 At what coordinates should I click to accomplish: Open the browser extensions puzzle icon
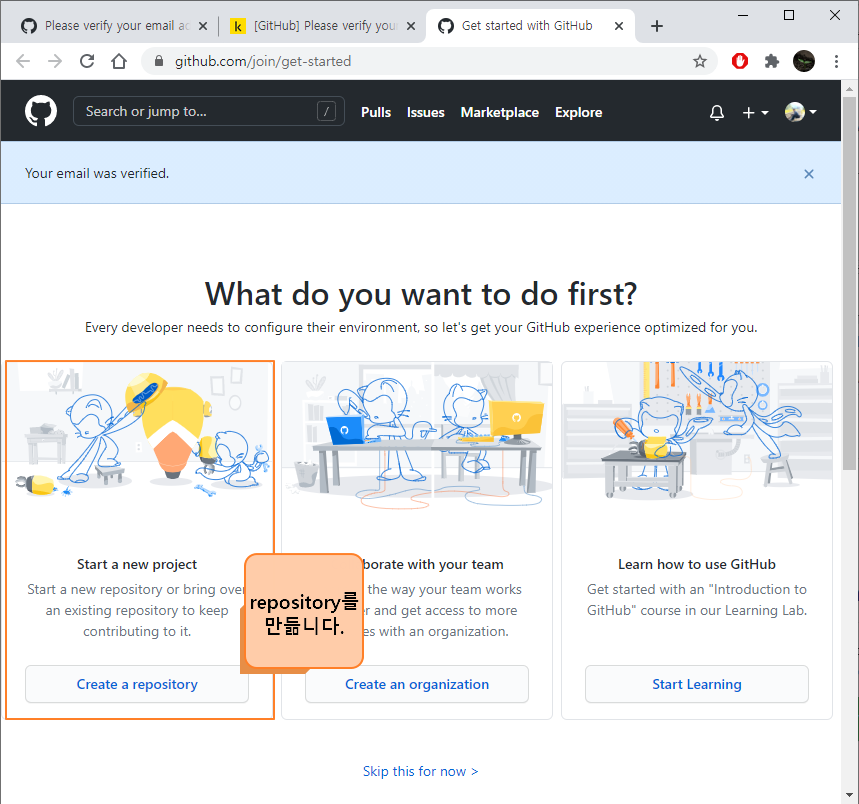[x=772, y=61]
